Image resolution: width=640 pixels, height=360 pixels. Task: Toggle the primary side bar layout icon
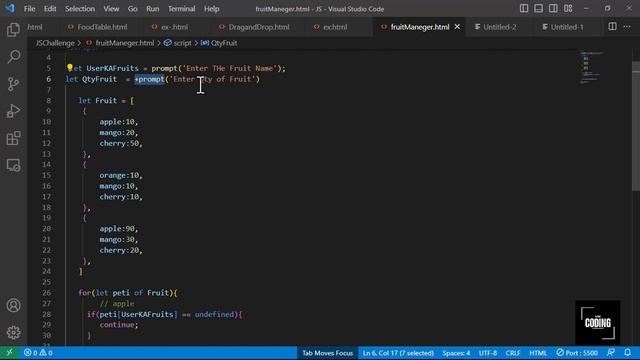point(524,9)
